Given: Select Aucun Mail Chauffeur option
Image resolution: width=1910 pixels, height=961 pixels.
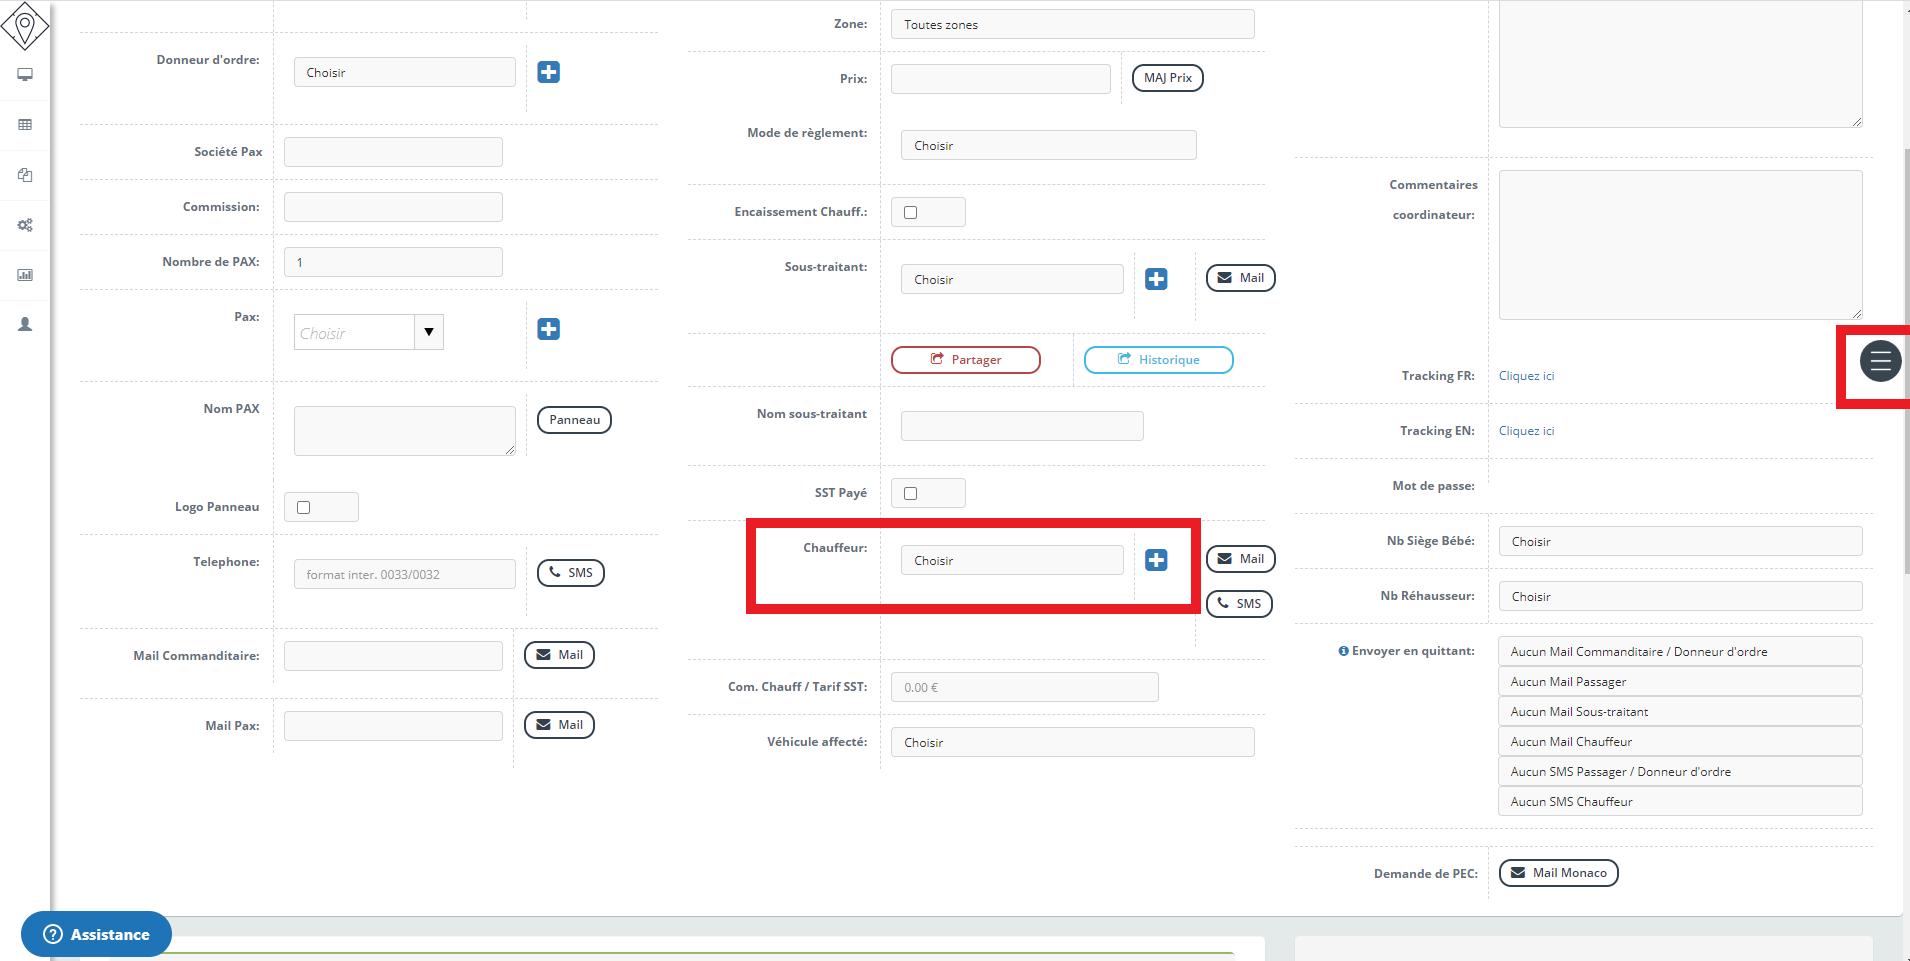Looking at the screenshot, I should pos(1679,741).
